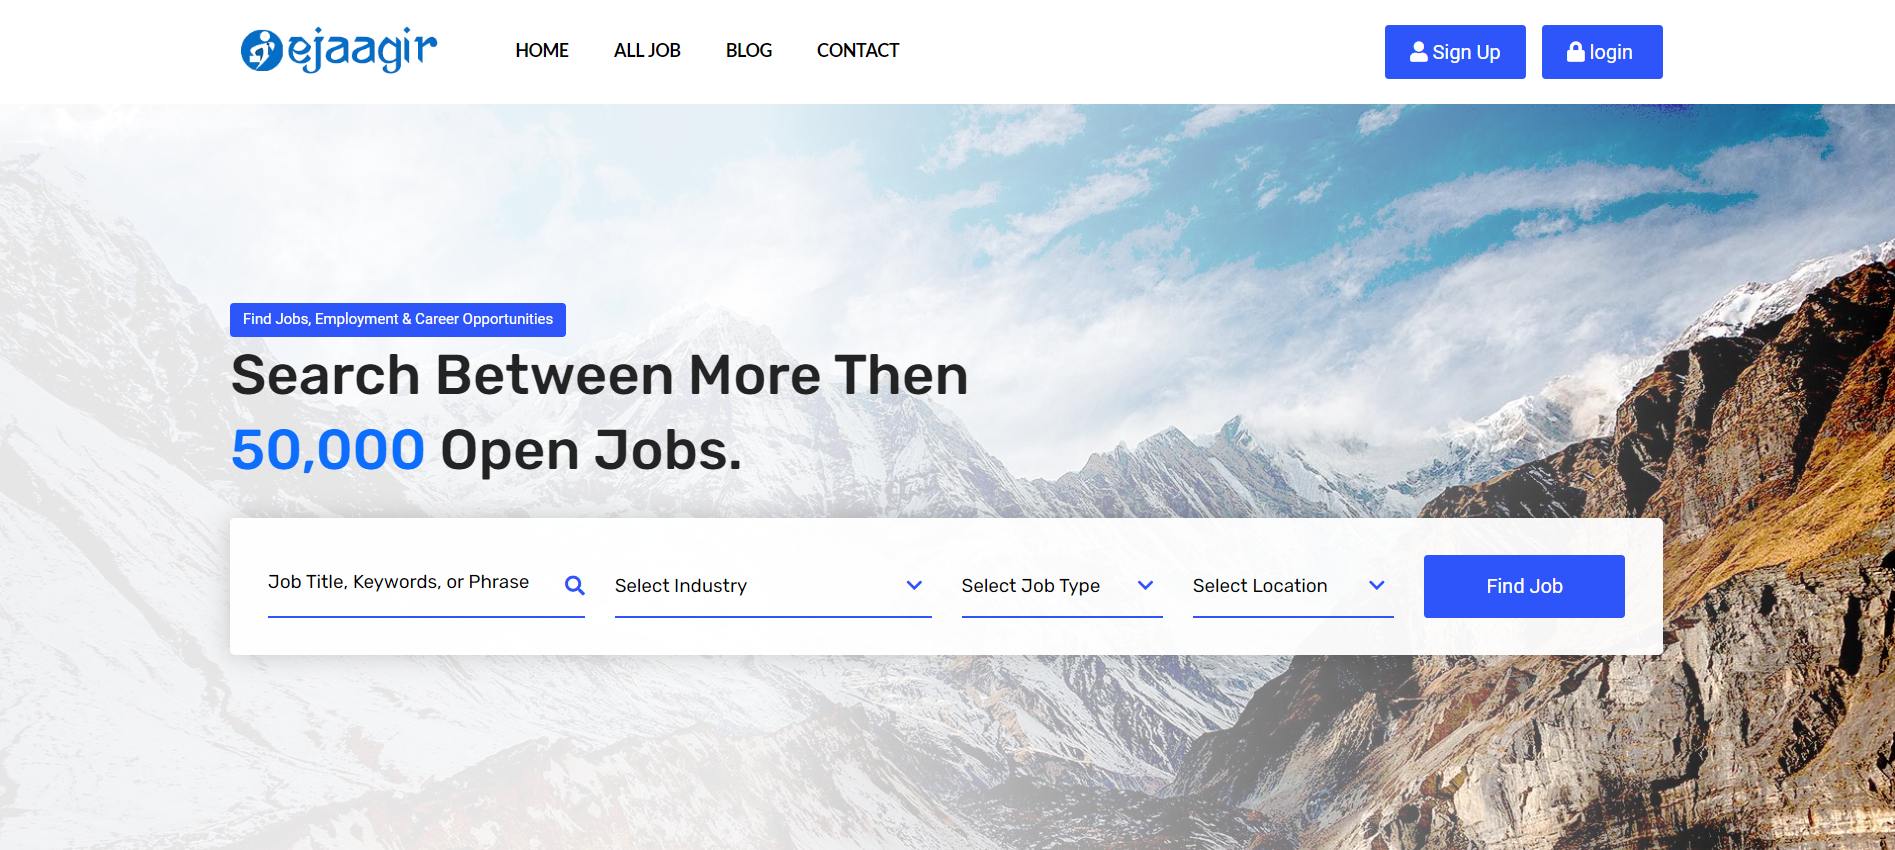
Task: Click the lock icon on login
Action: (x=1575, y=51)
